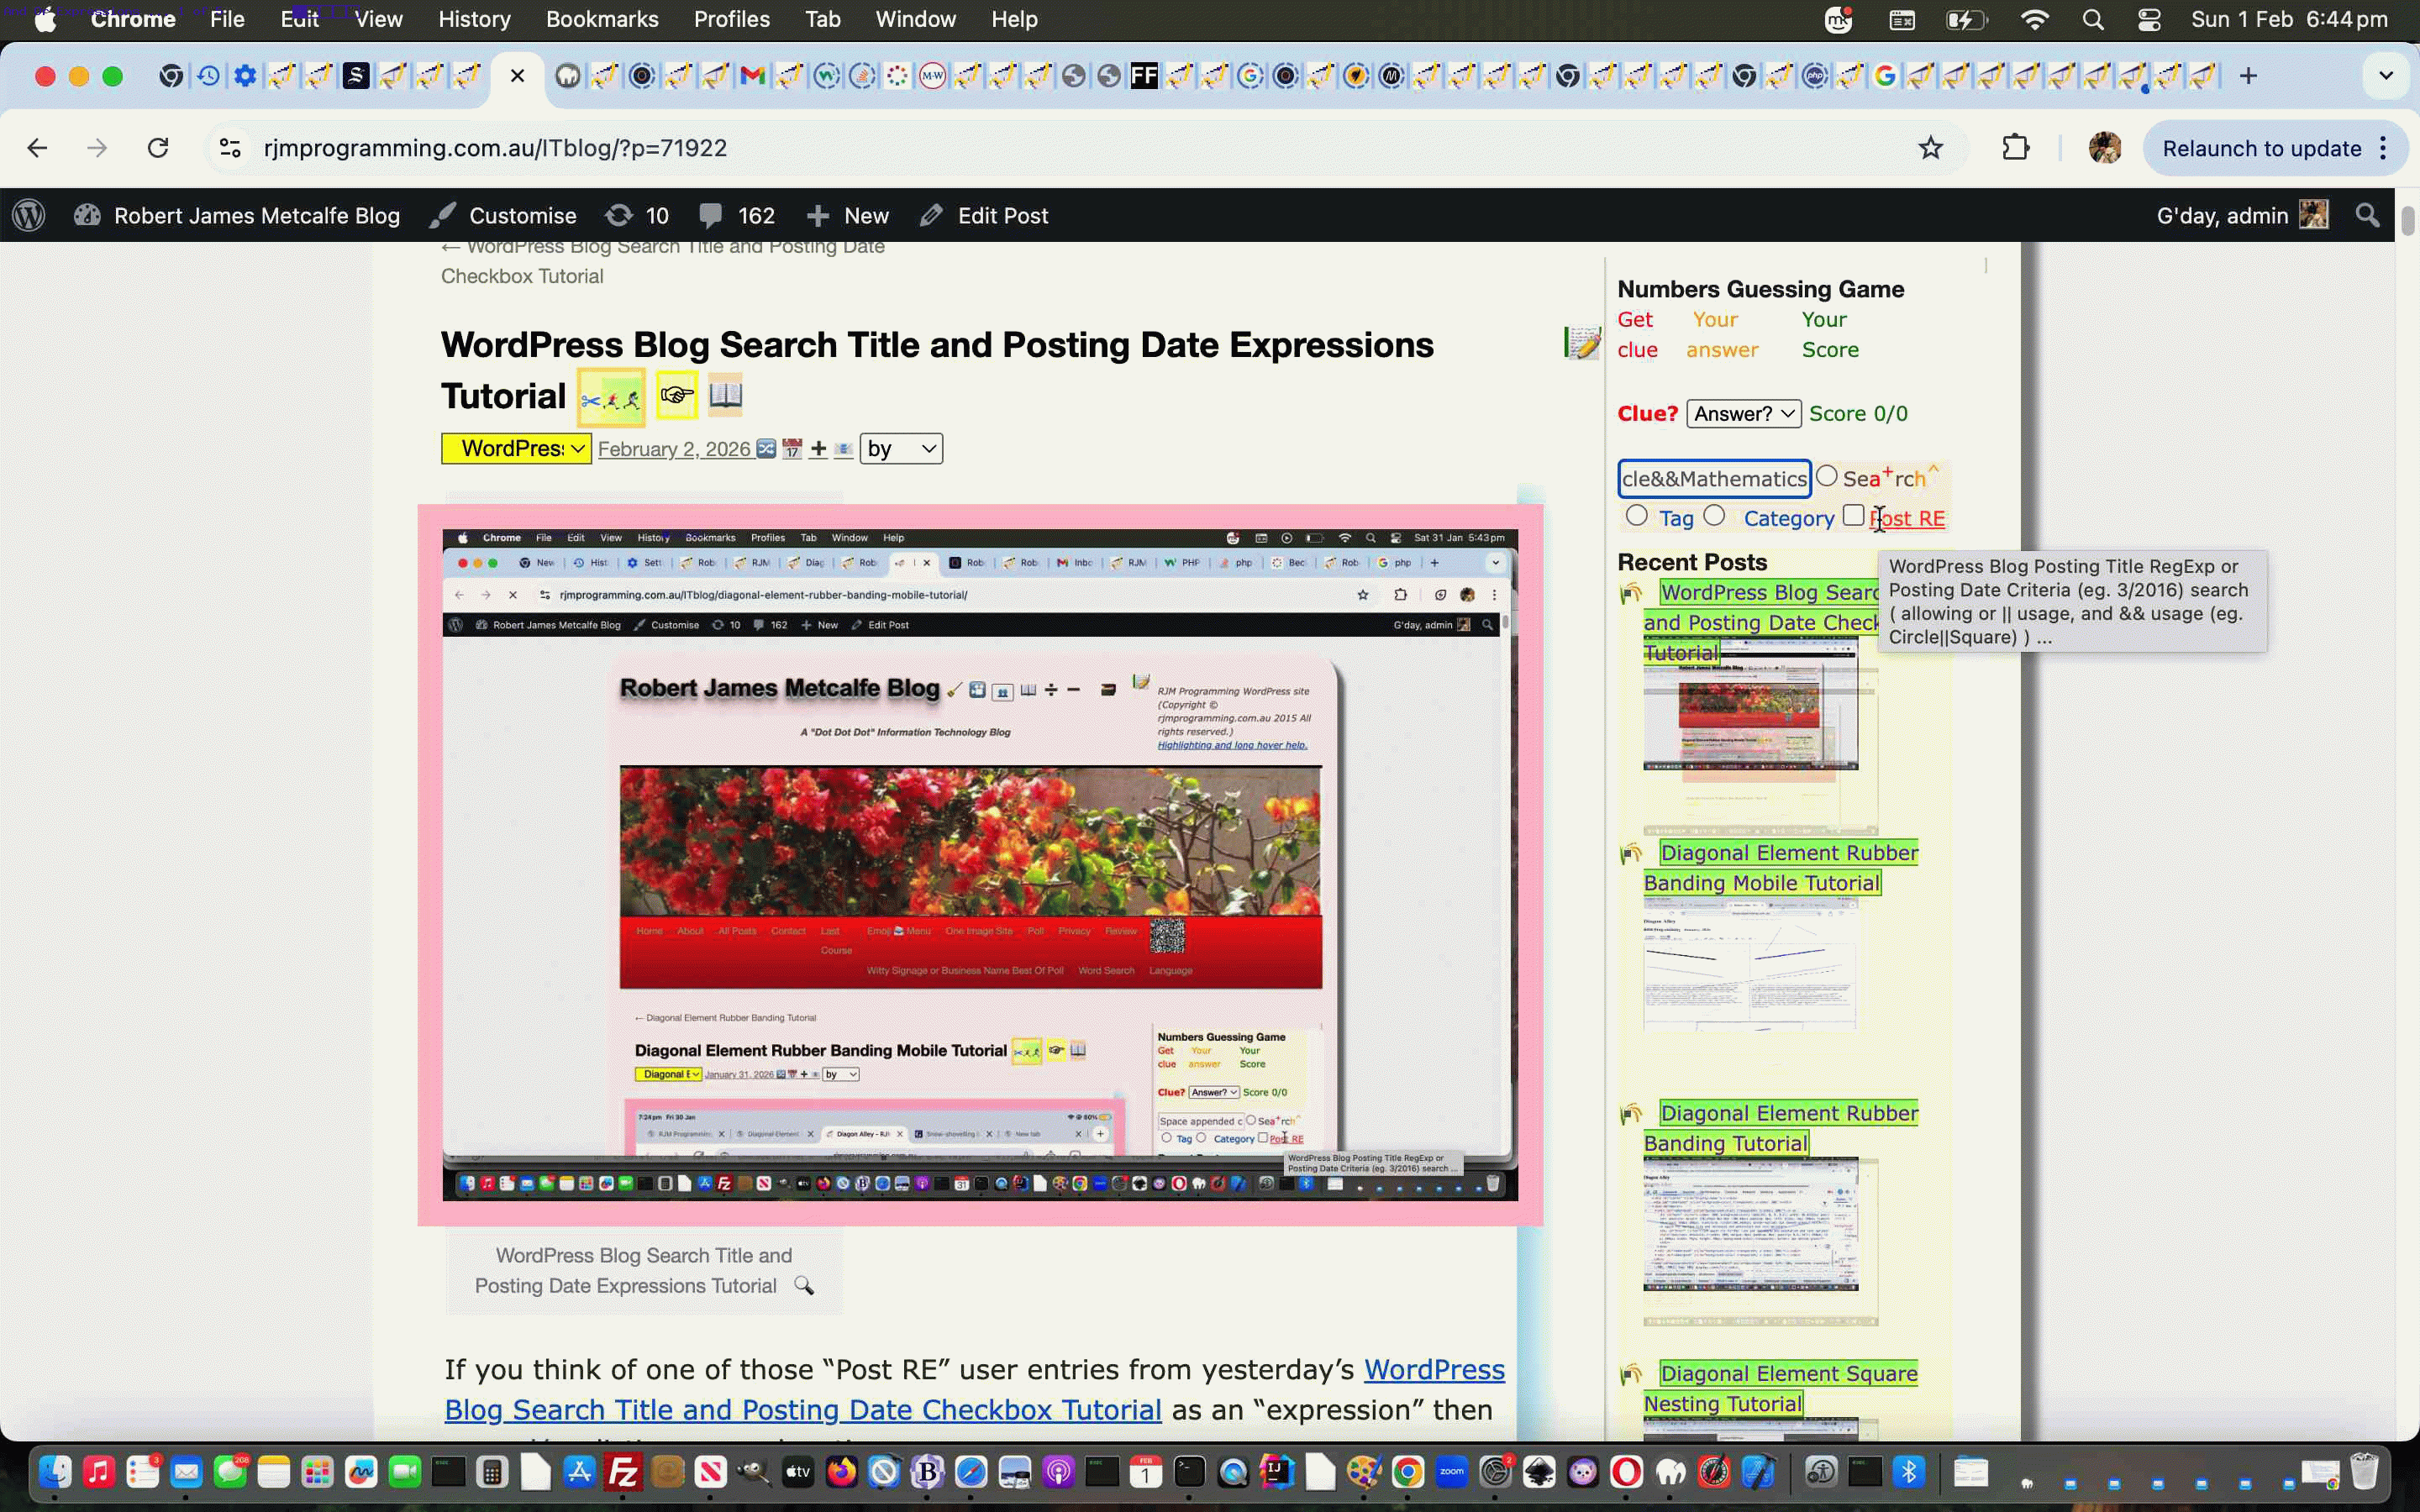Open the Bookmarks menu
The width and height of the screenshot is (2420, 1512).
point(602,19)
